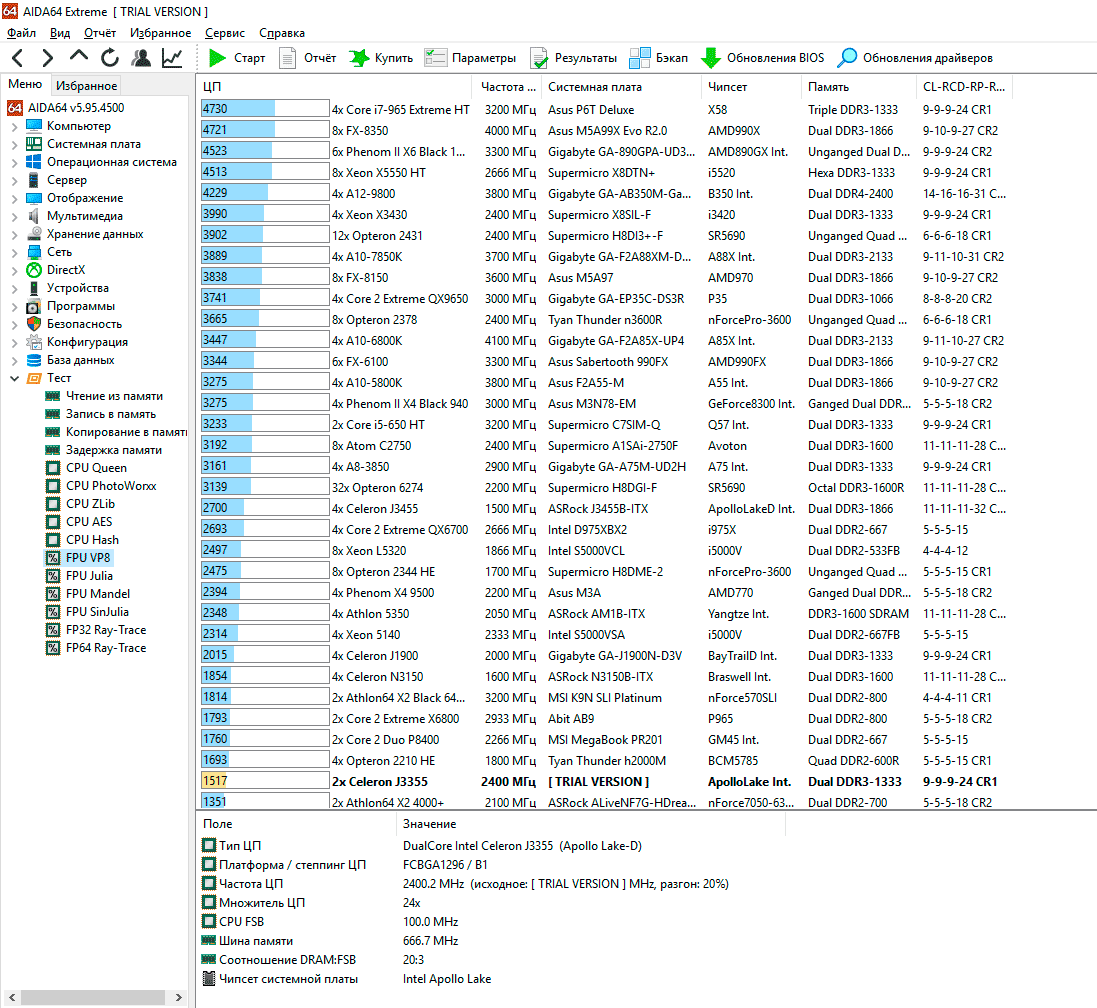
Task: Click the BIOS updates green arrow icon
Action: (711, 58)
